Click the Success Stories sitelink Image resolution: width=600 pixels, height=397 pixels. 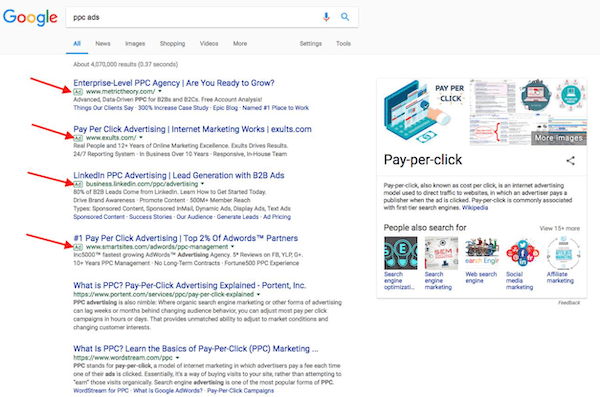click(x=150, y=217)
